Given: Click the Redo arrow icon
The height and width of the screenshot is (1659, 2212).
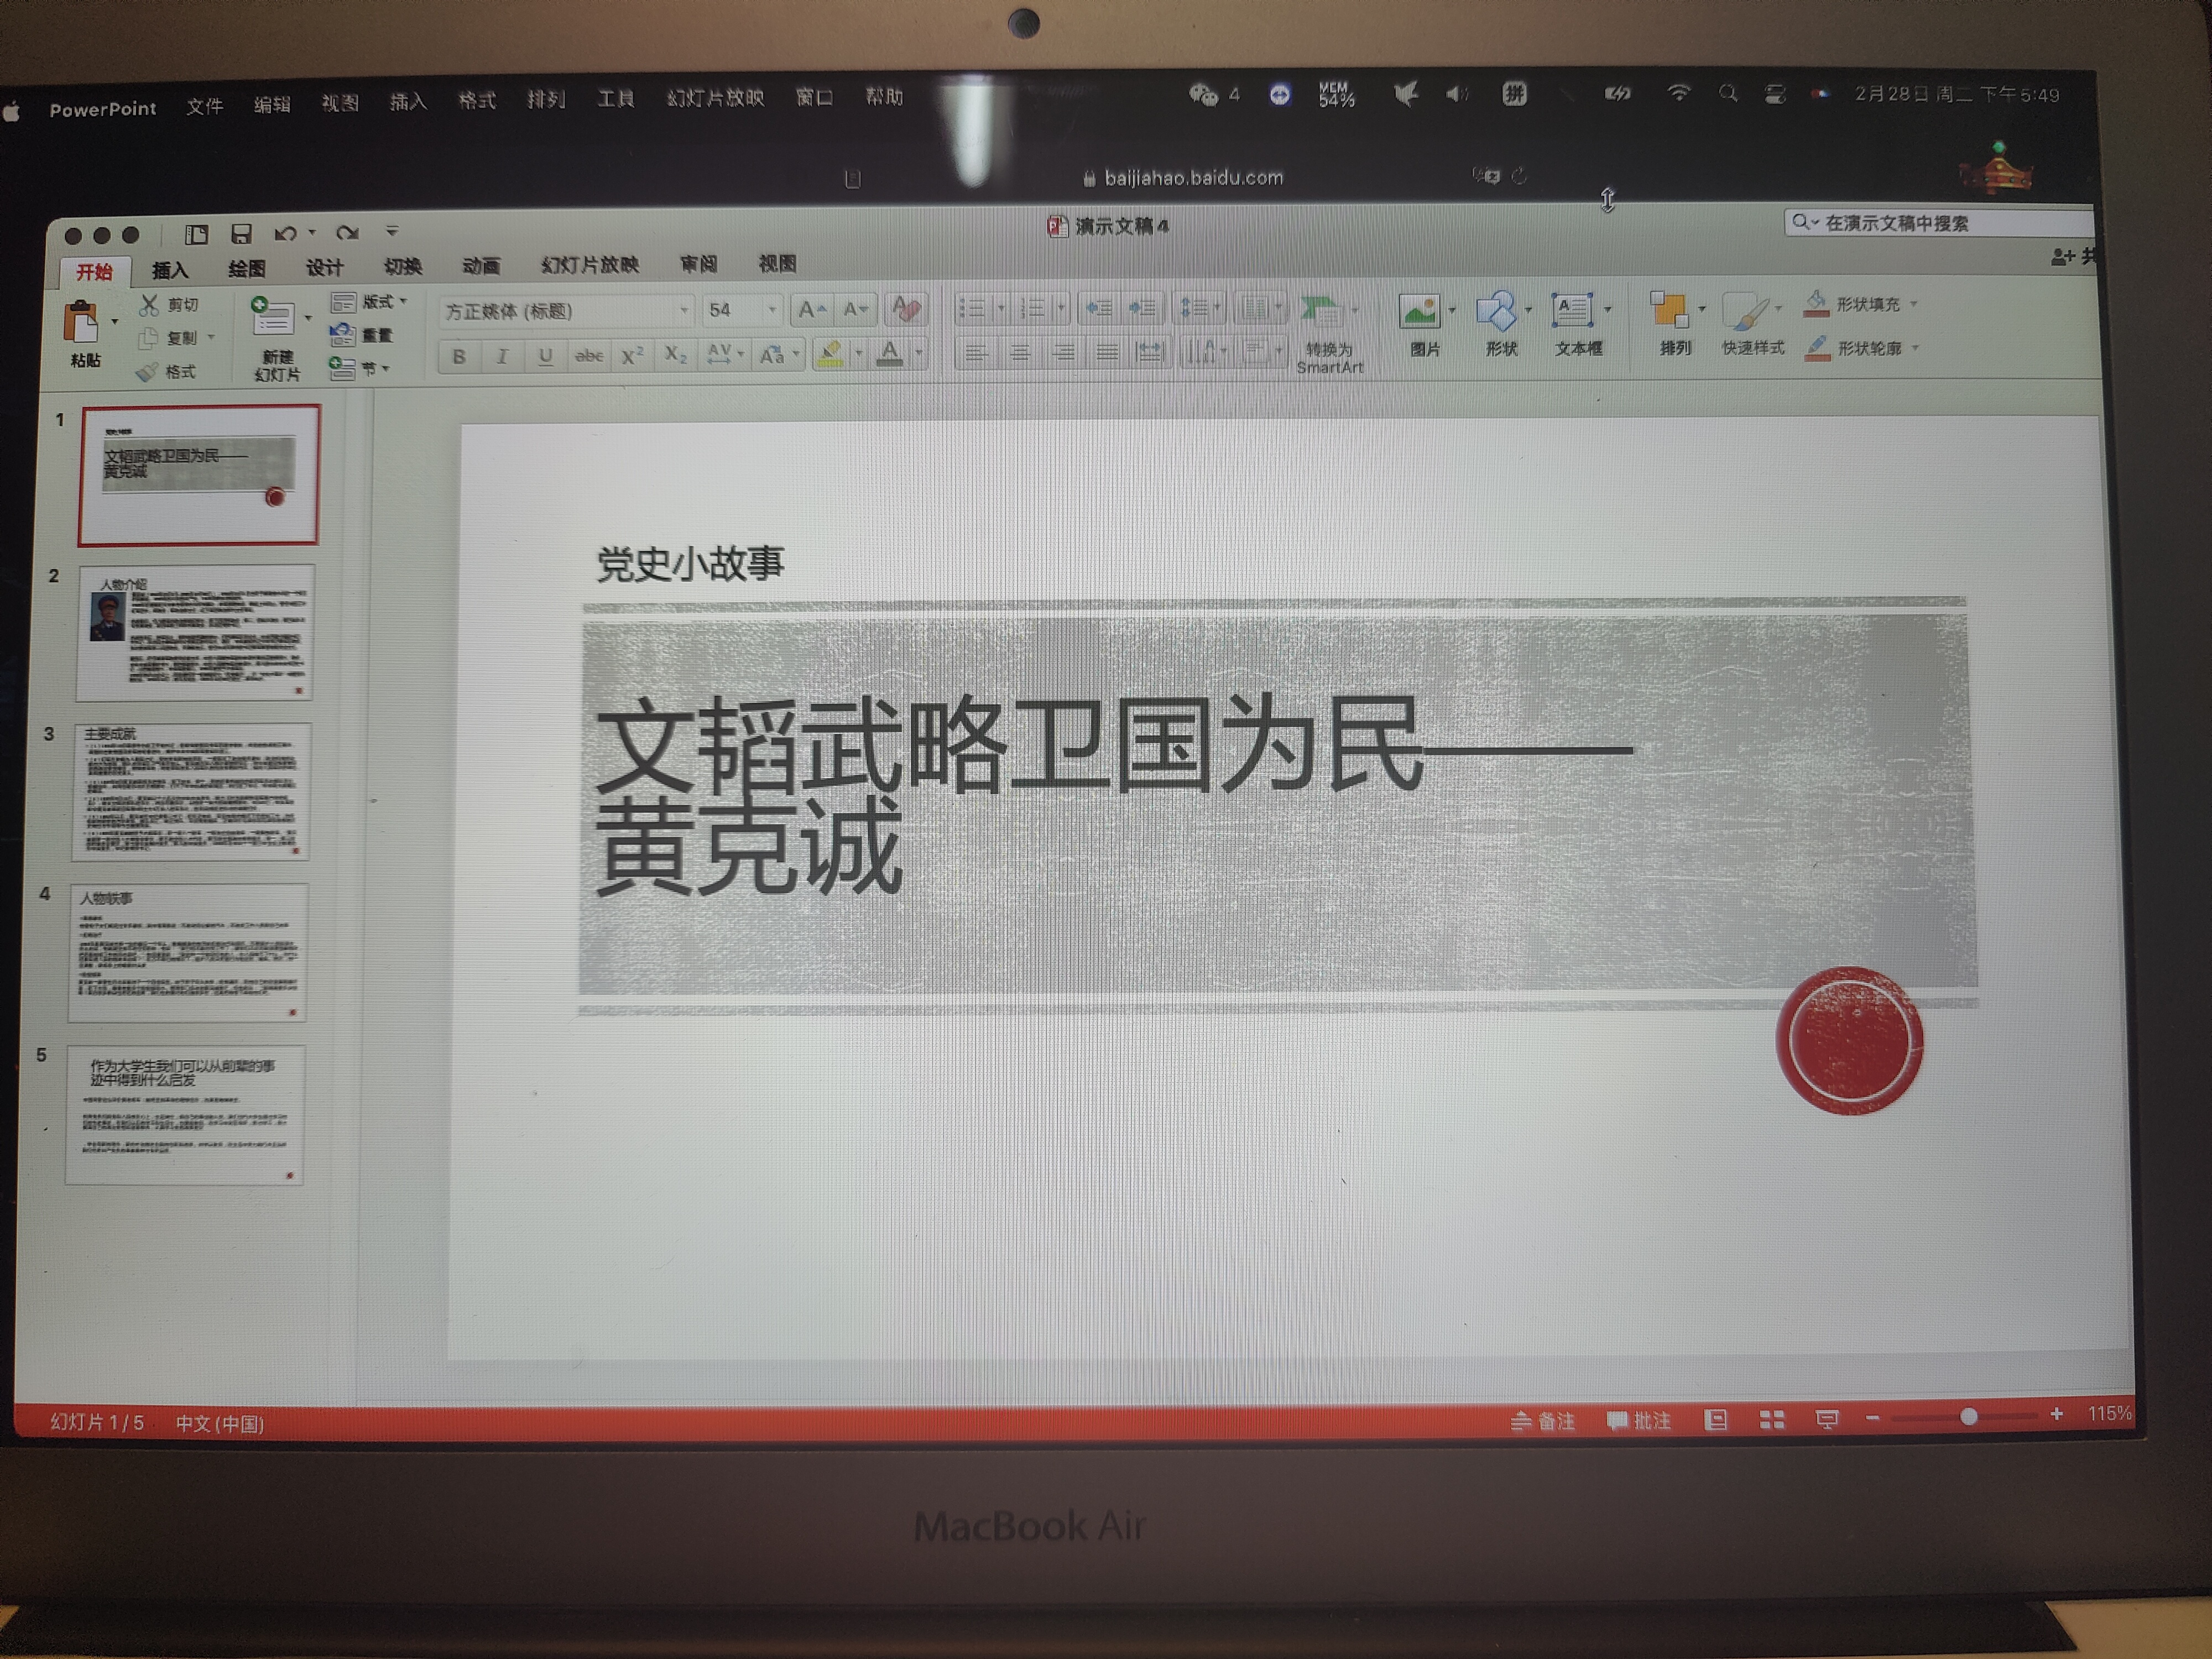Looking at the screenshot, I should pyautogui.click(x=347, y=233).
